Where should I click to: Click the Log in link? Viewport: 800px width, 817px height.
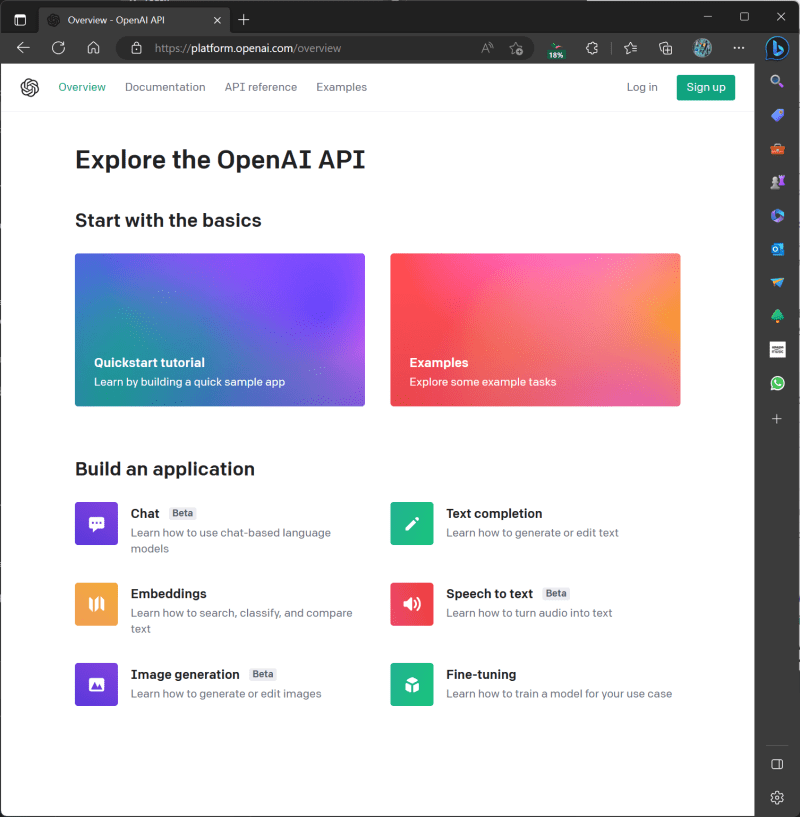pyautogui.click(x=642, y=88)
